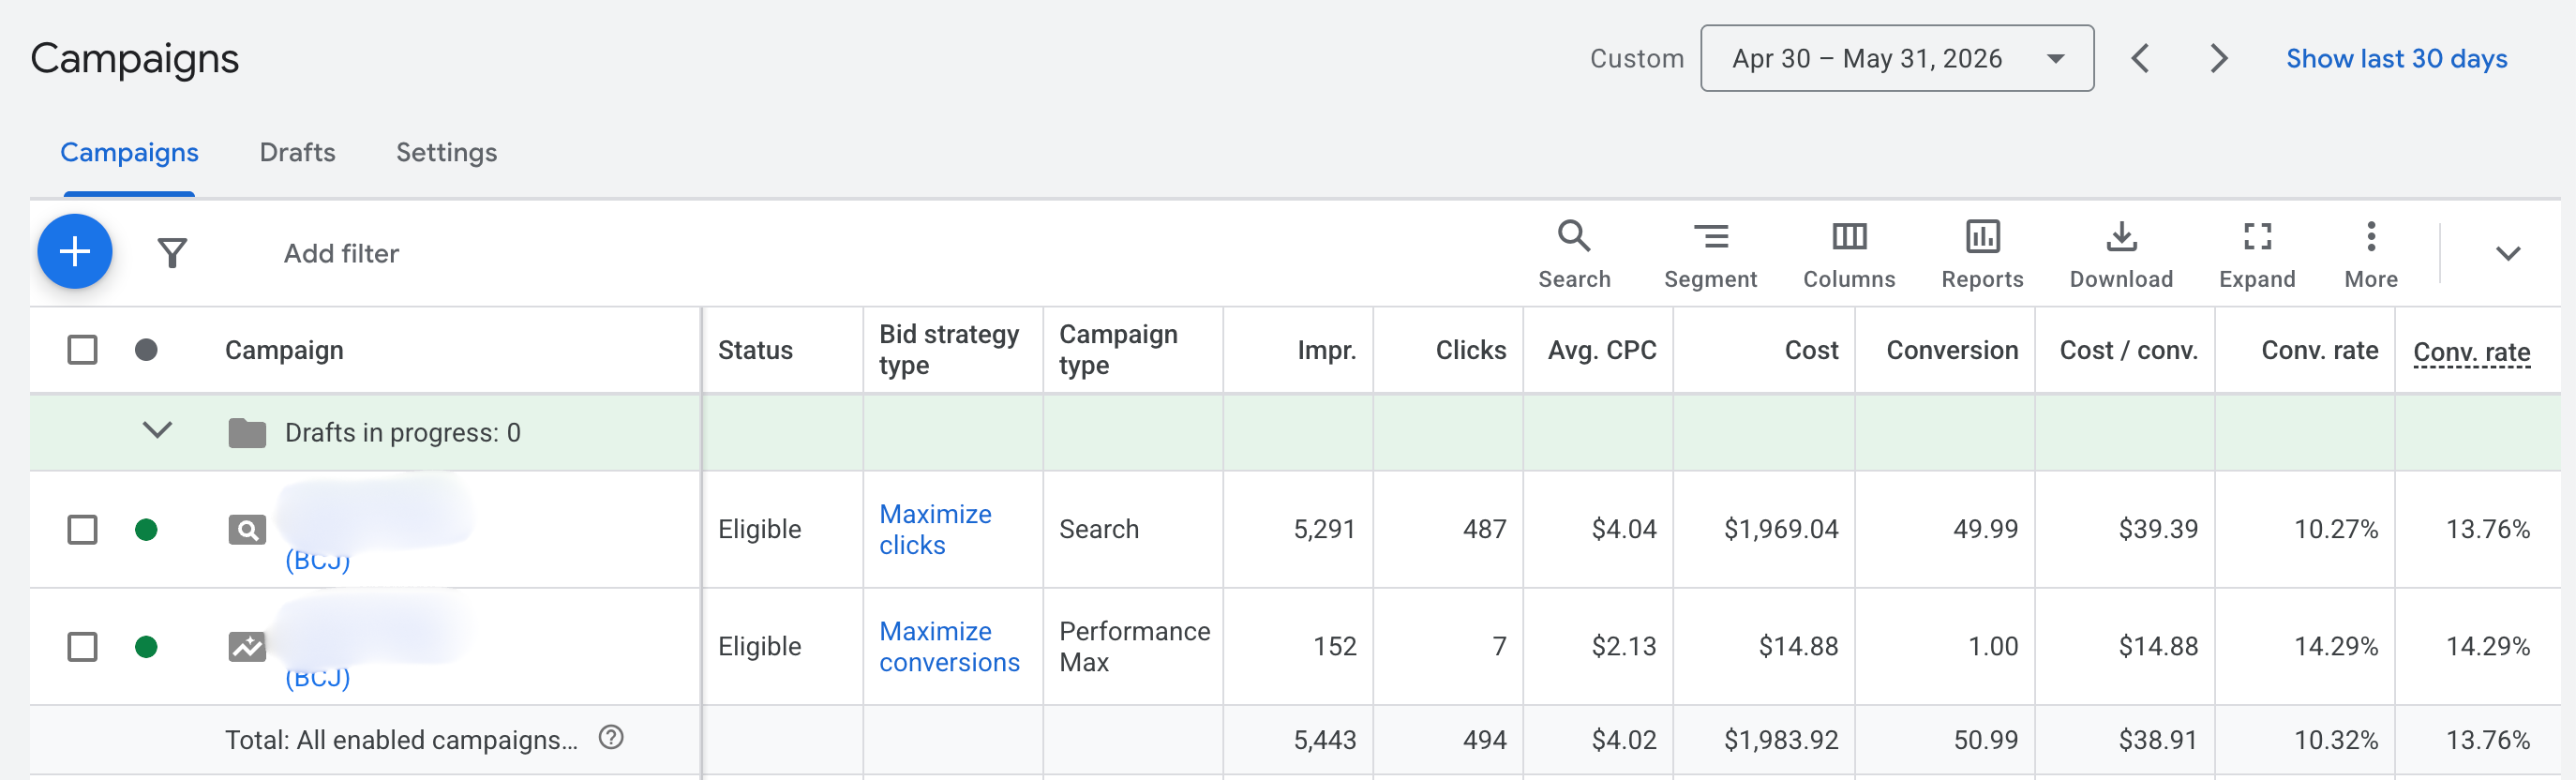
Task: Open the date range dropdown
Action: coord(1897,58)
